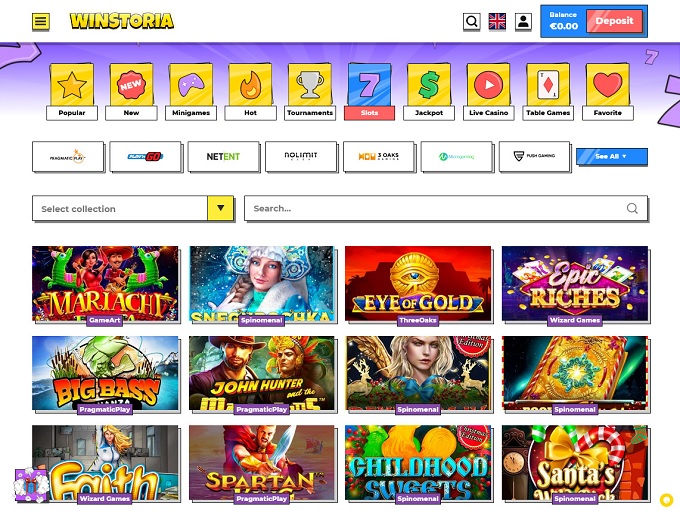The image size is (680, 511).
Task: Open the Tournaments trophy category
Action: 310,85
